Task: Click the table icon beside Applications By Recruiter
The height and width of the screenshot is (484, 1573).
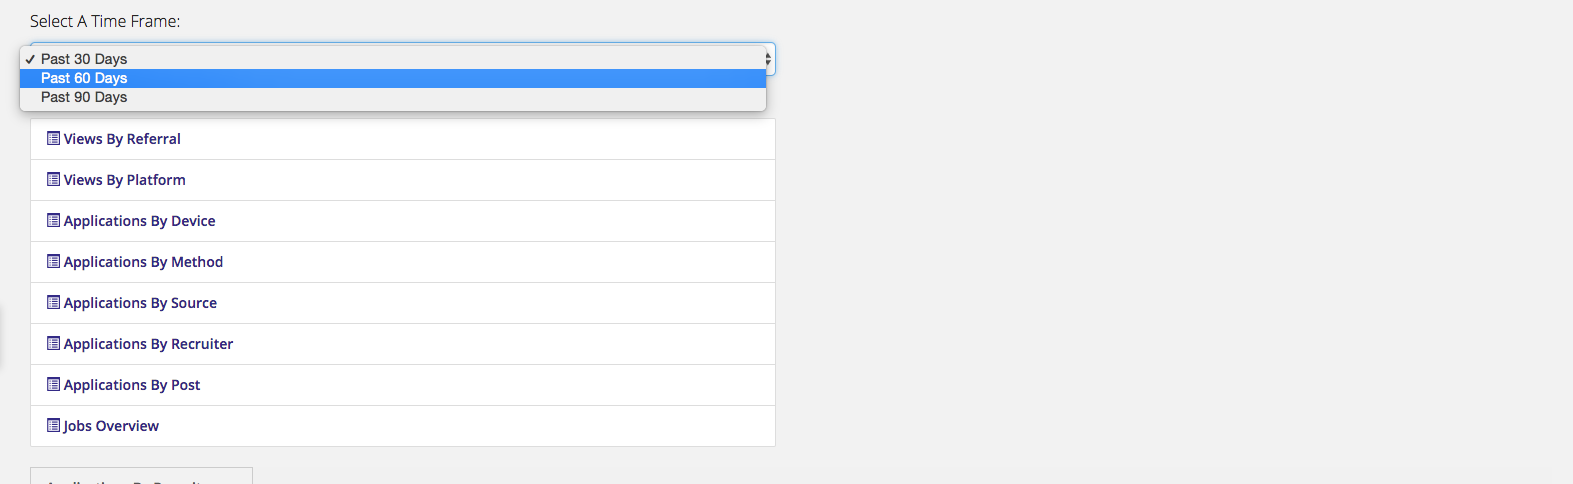Action: tap(54, 344)
